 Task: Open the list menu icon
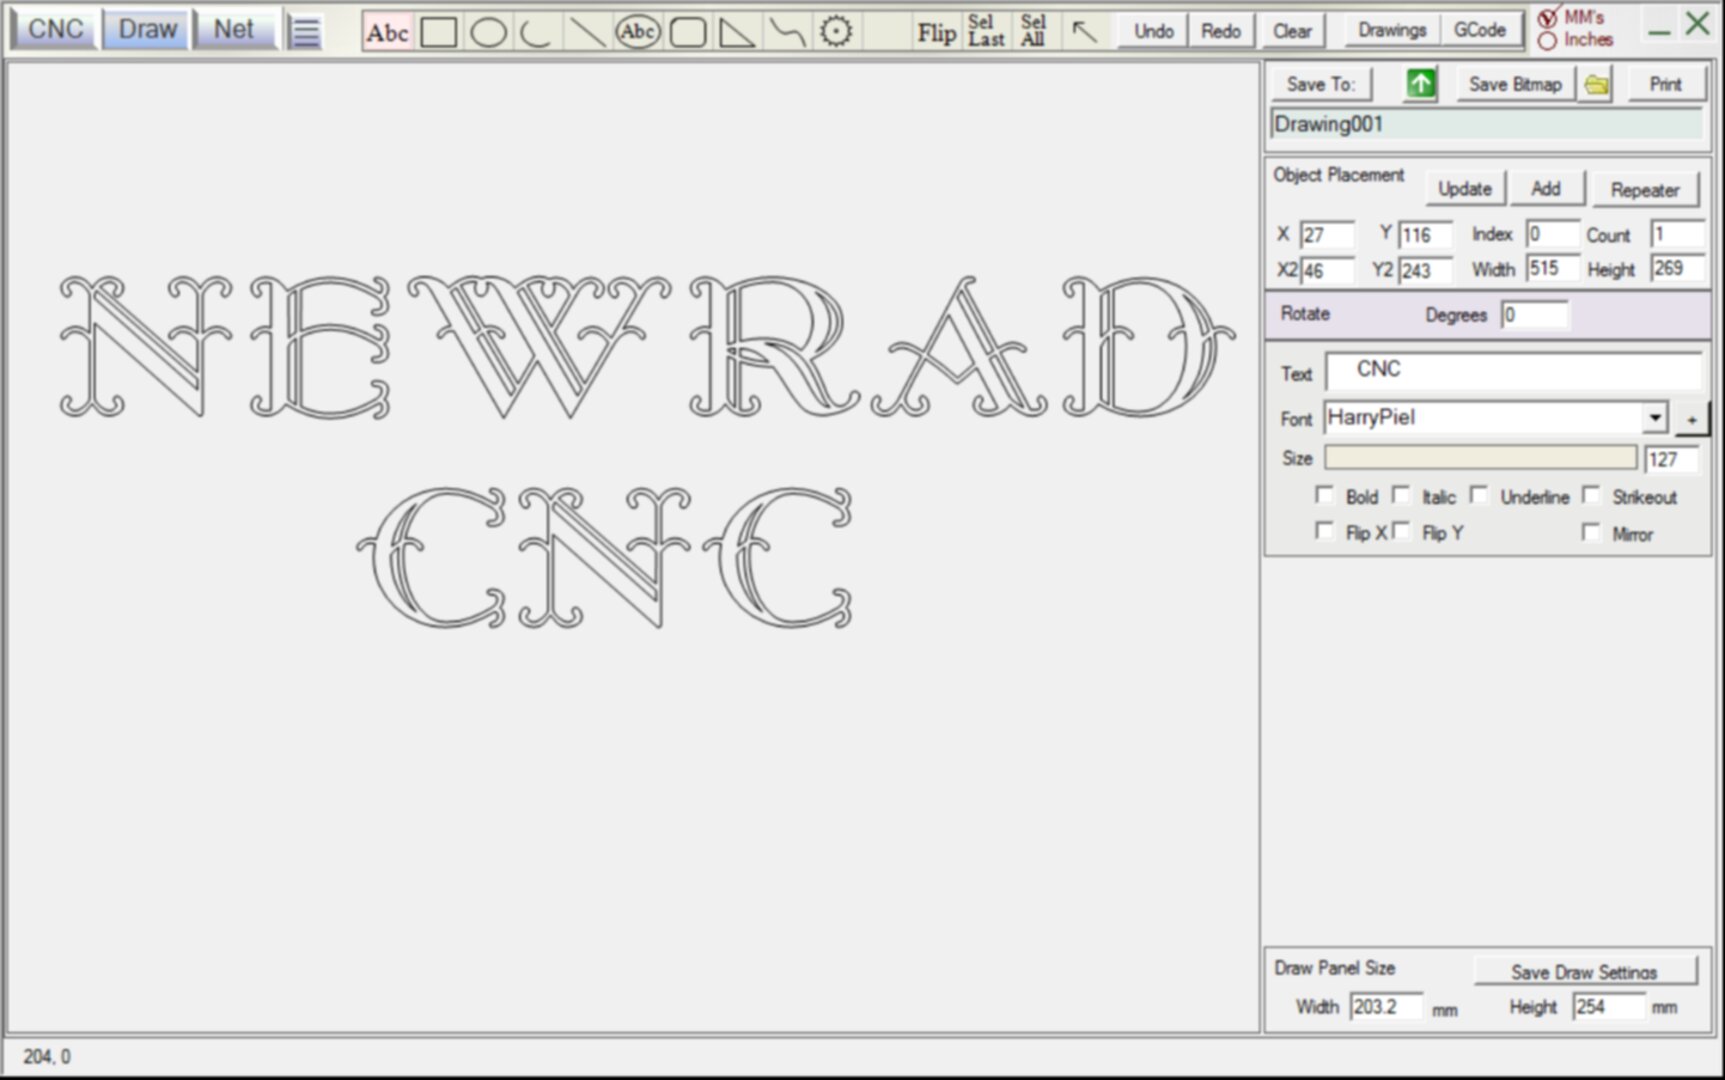pyautogui.click(x=304, y=32)
